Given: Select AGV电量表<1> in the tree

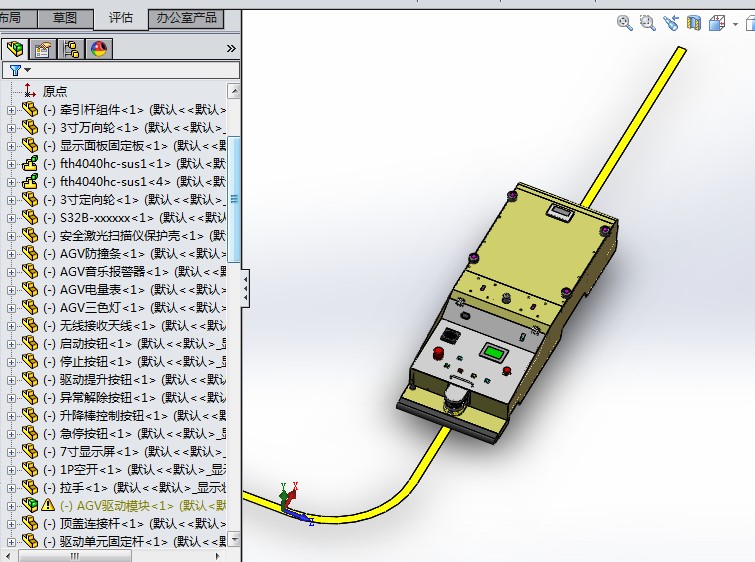Looking at the screenshot, I should pyautogui.click(x=134, y=290).
